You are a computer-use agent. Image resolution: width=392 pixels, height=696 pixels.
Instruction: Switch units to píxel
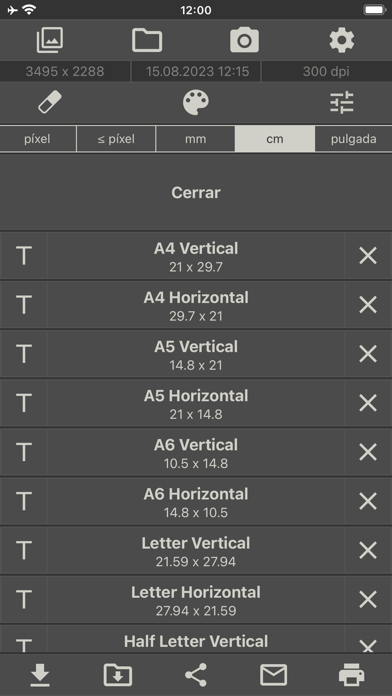pyautogui.click(x=38, y=139)
